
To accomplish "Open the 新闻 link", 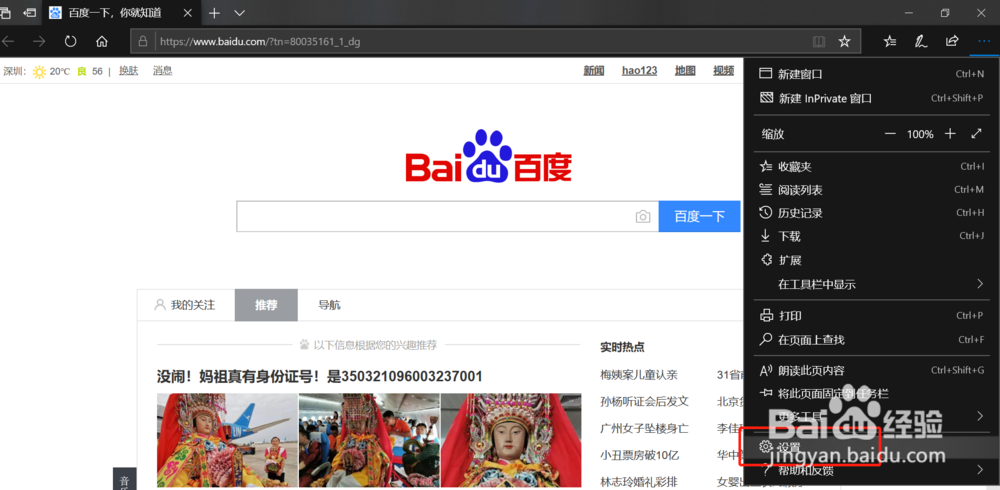I will [x=594, y=71].
